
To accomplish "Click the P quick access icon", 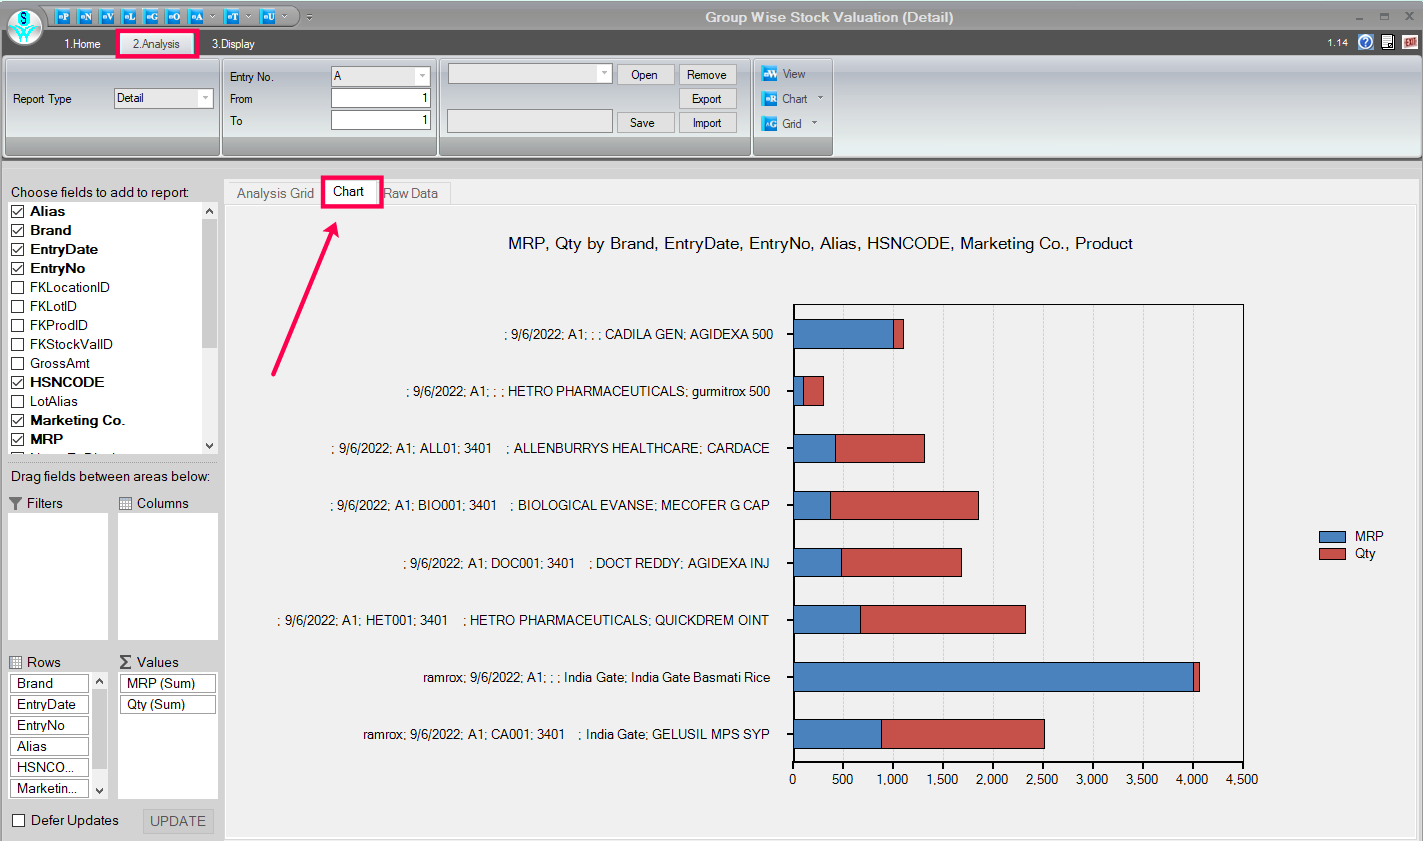I will coord(63,17).
